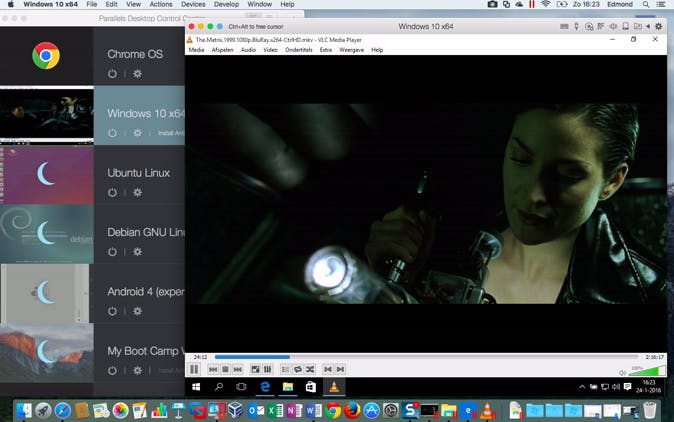Launch Microsoft Edge from Windows taskbar
The width and height of the screenshot is (674, 422).
point(265,387)
